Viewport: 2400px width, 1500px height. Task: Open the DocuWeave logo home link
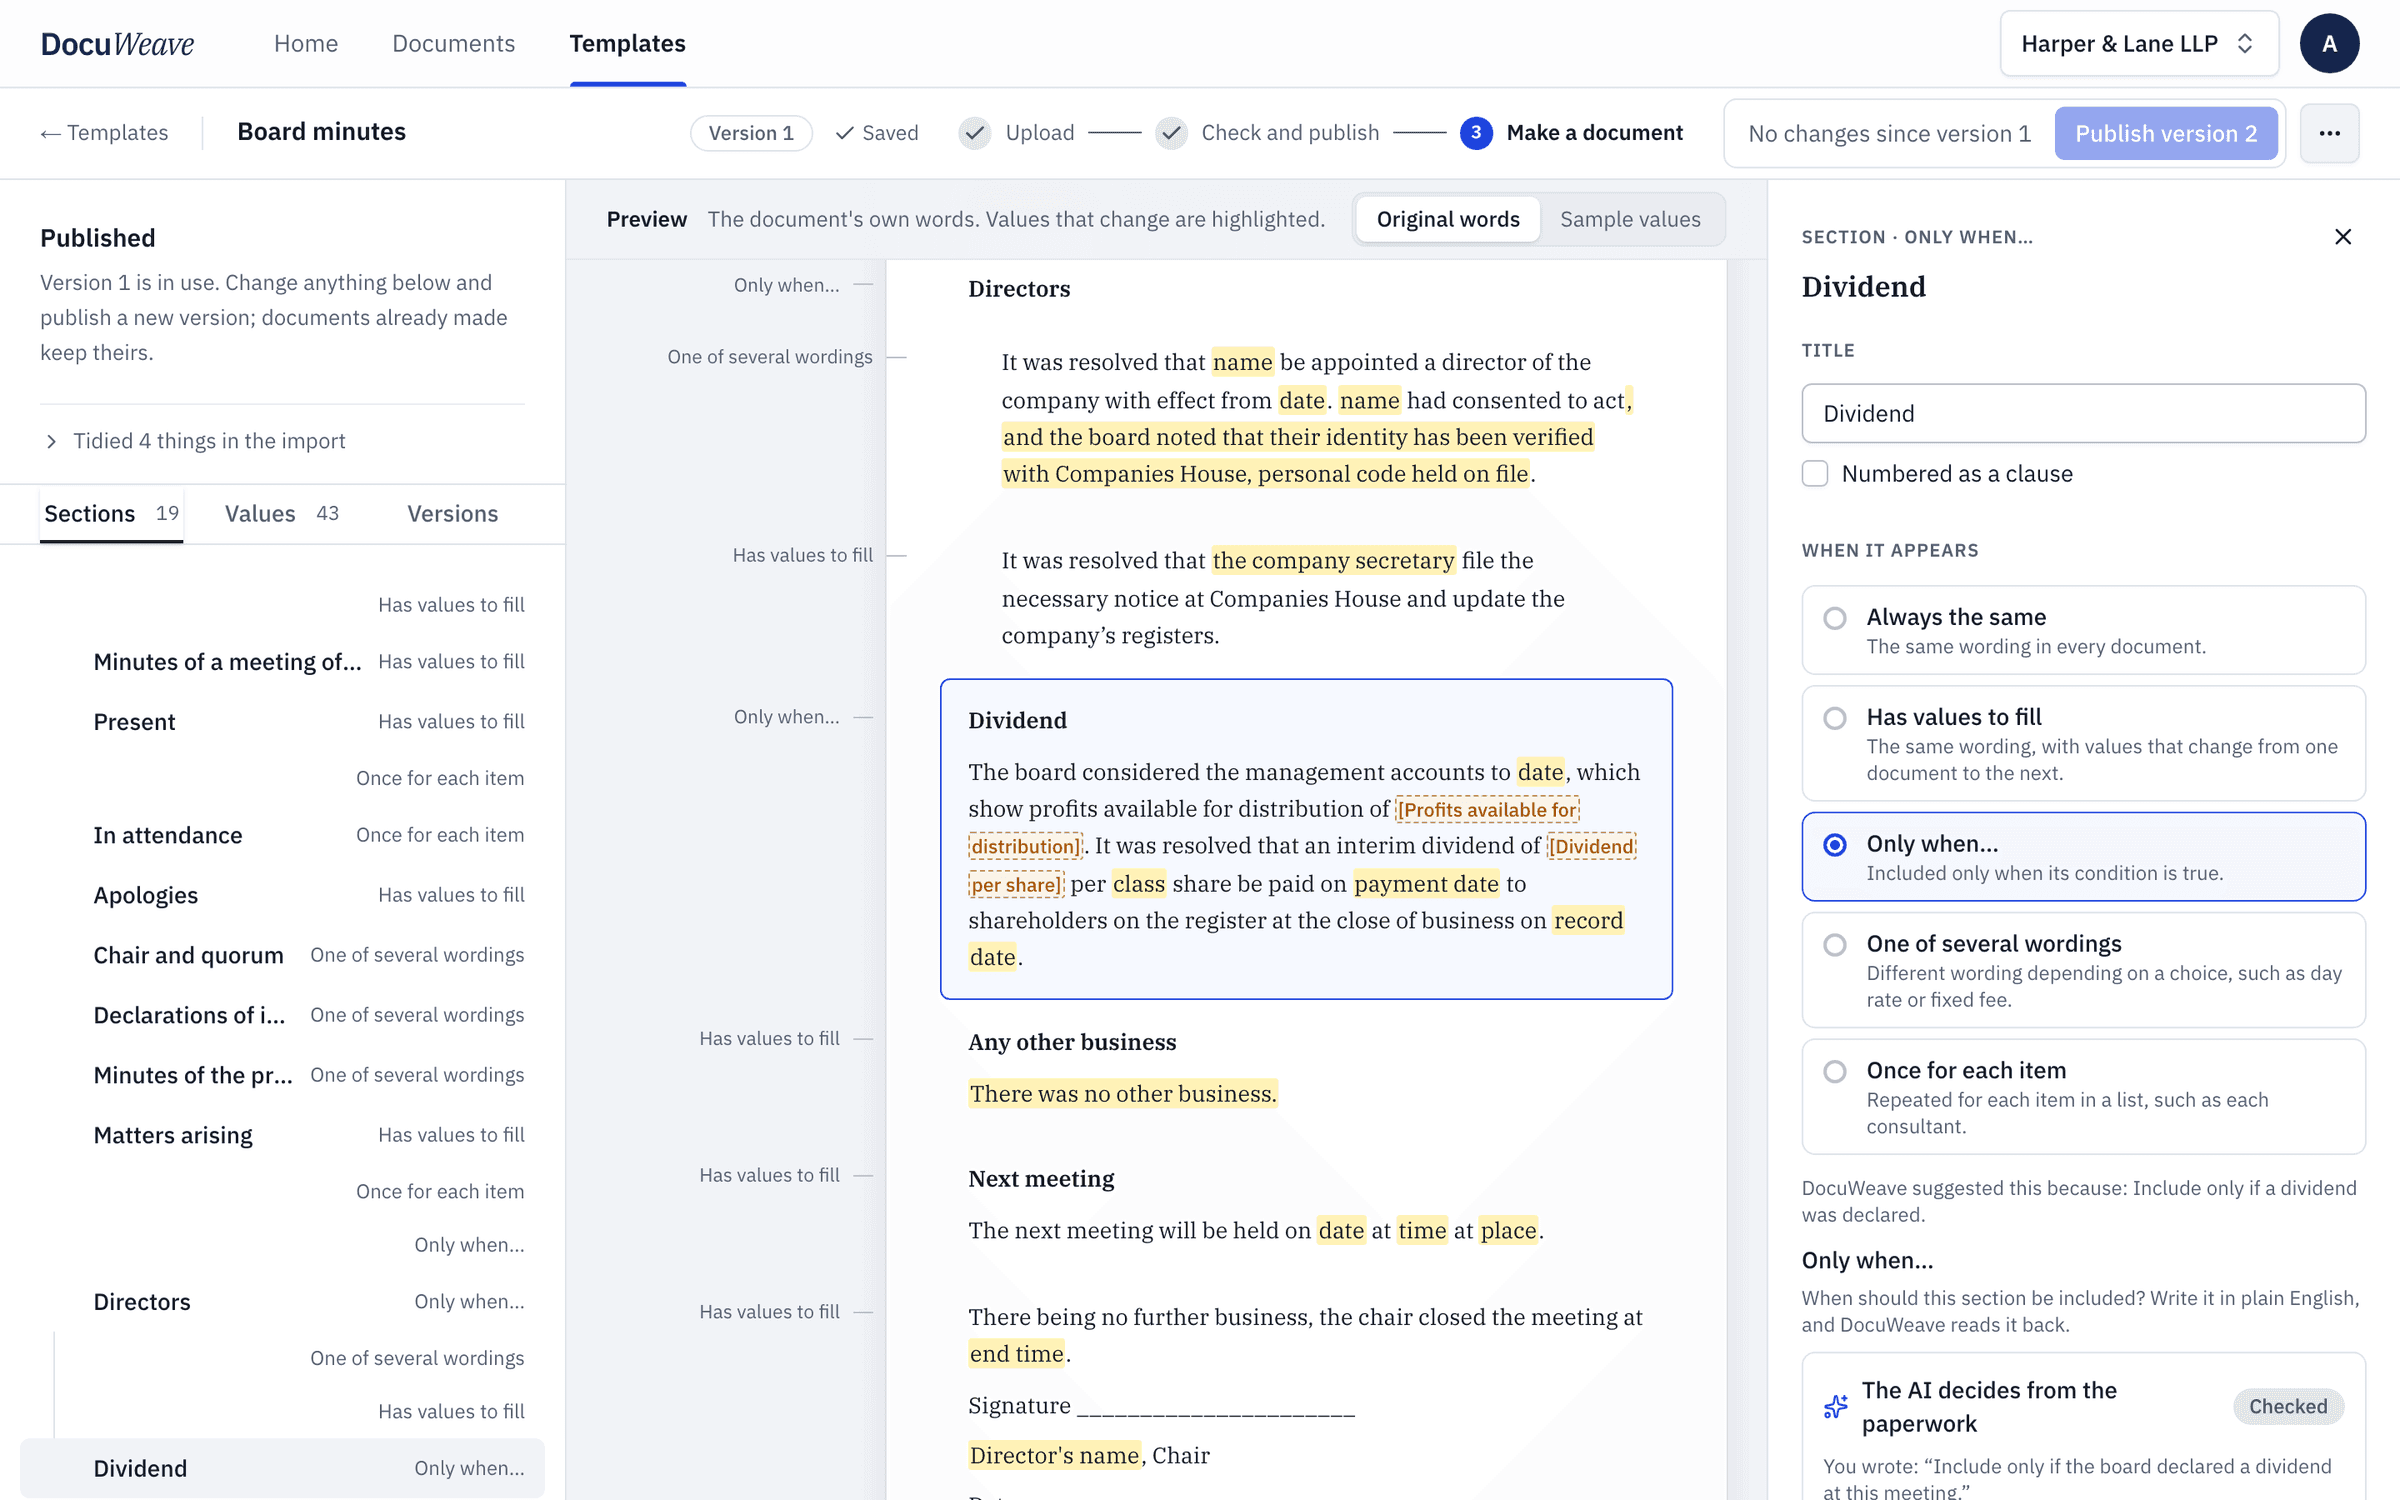click(x=117, y=43)
